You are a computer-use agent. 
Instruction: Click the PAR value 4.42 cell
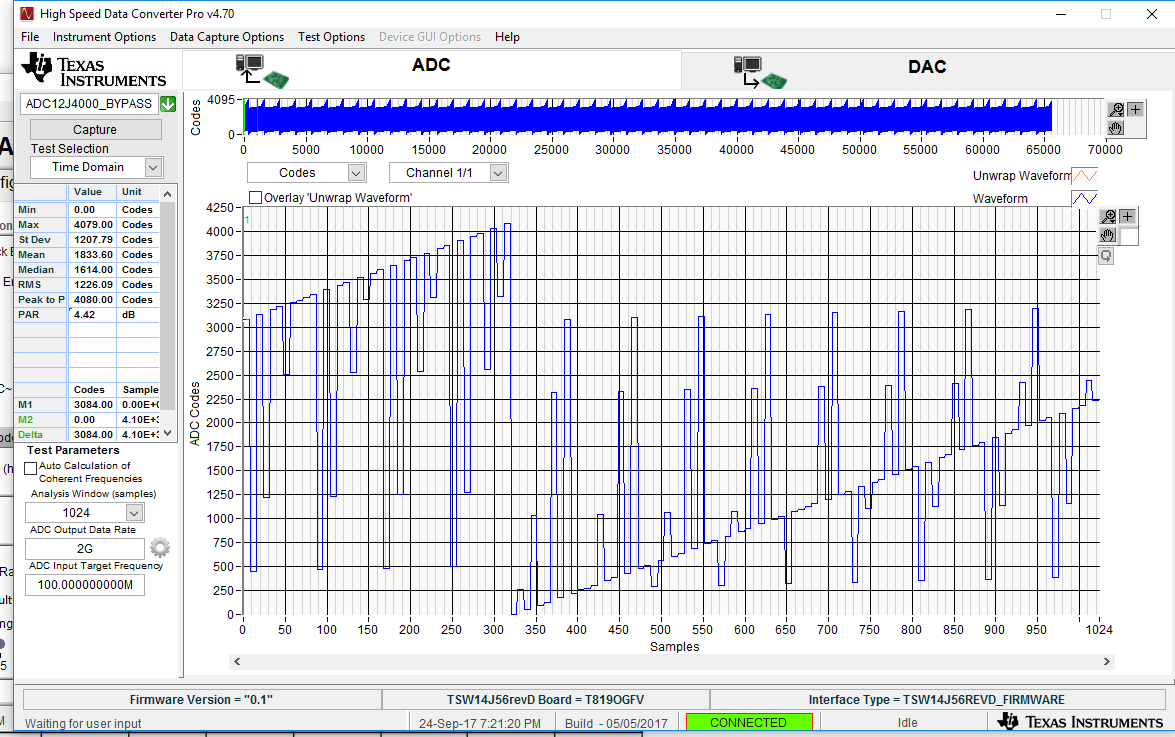click(x=93, y=315)
